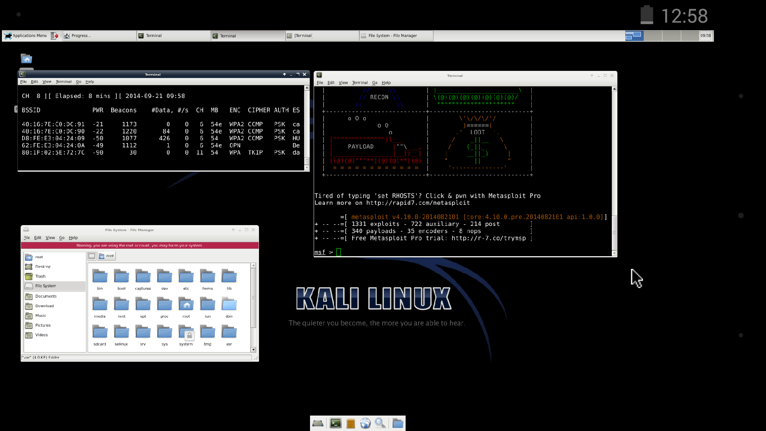This screenshot has height=431, width=766.
Task: Click the panel clock showing 09:58
Action: coord(705,36)
